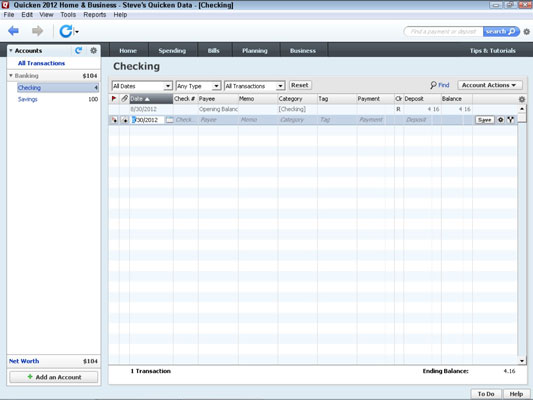The height and width of the screenshot is (400, 533).
Task: Open All Transactions in the sidebar
Action: [41, 63]
